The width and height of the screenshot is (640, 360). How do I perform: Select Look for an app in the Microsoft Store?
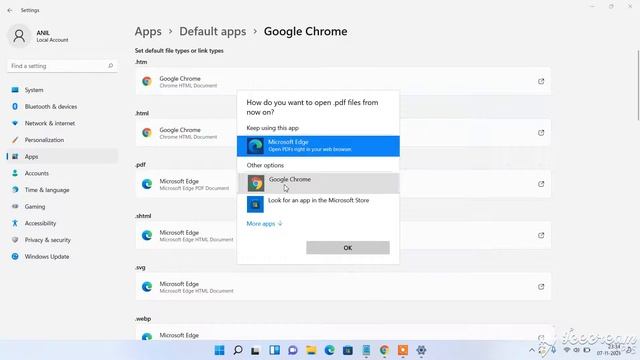pos(318,204)
